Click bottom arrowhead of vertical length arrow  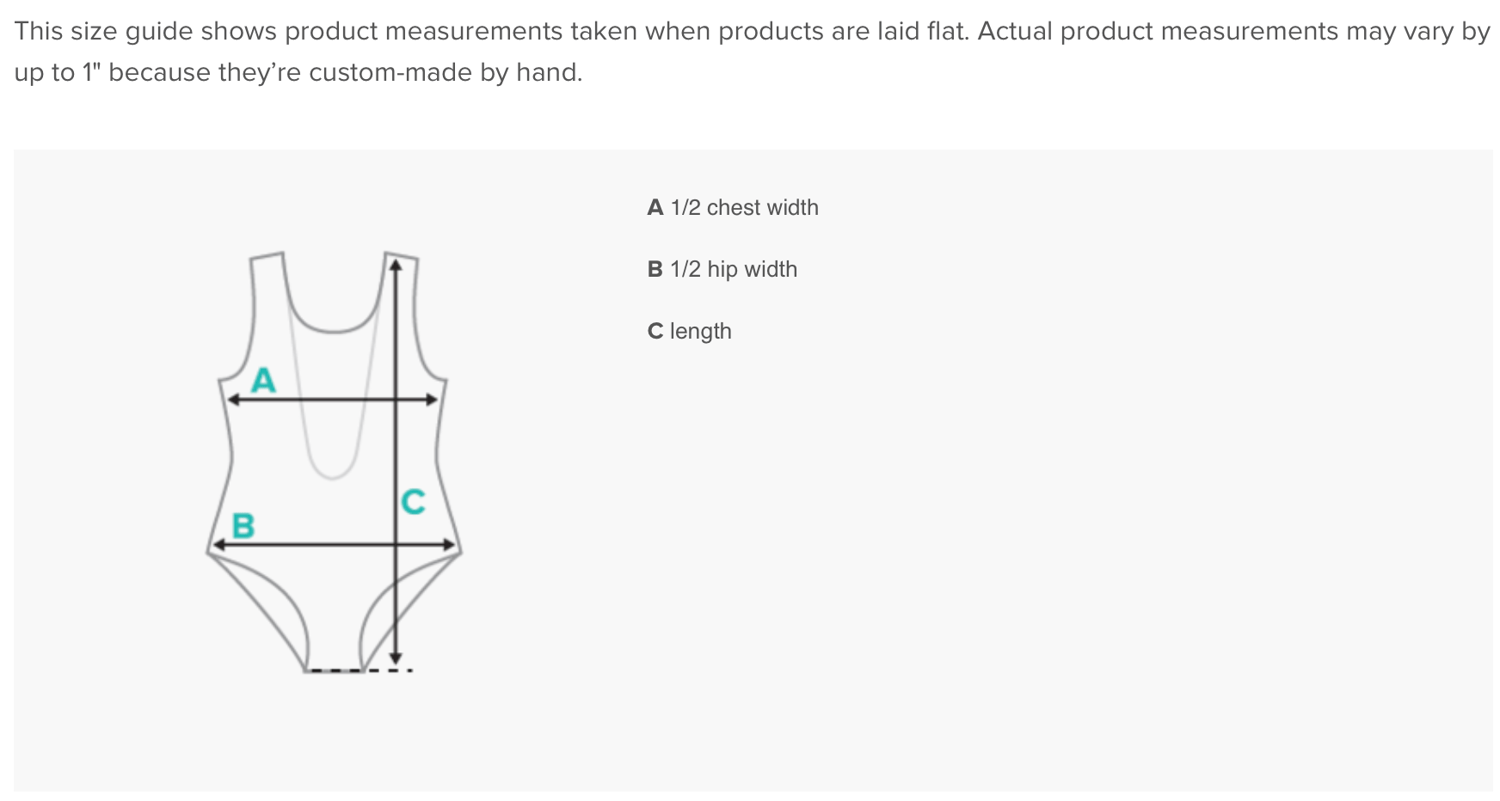coord(396,657)
